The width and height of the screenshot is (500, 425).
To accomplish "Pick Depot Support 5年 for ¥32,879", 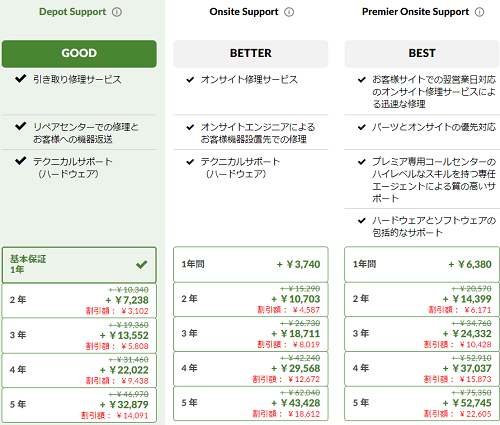I will [79, 405].
